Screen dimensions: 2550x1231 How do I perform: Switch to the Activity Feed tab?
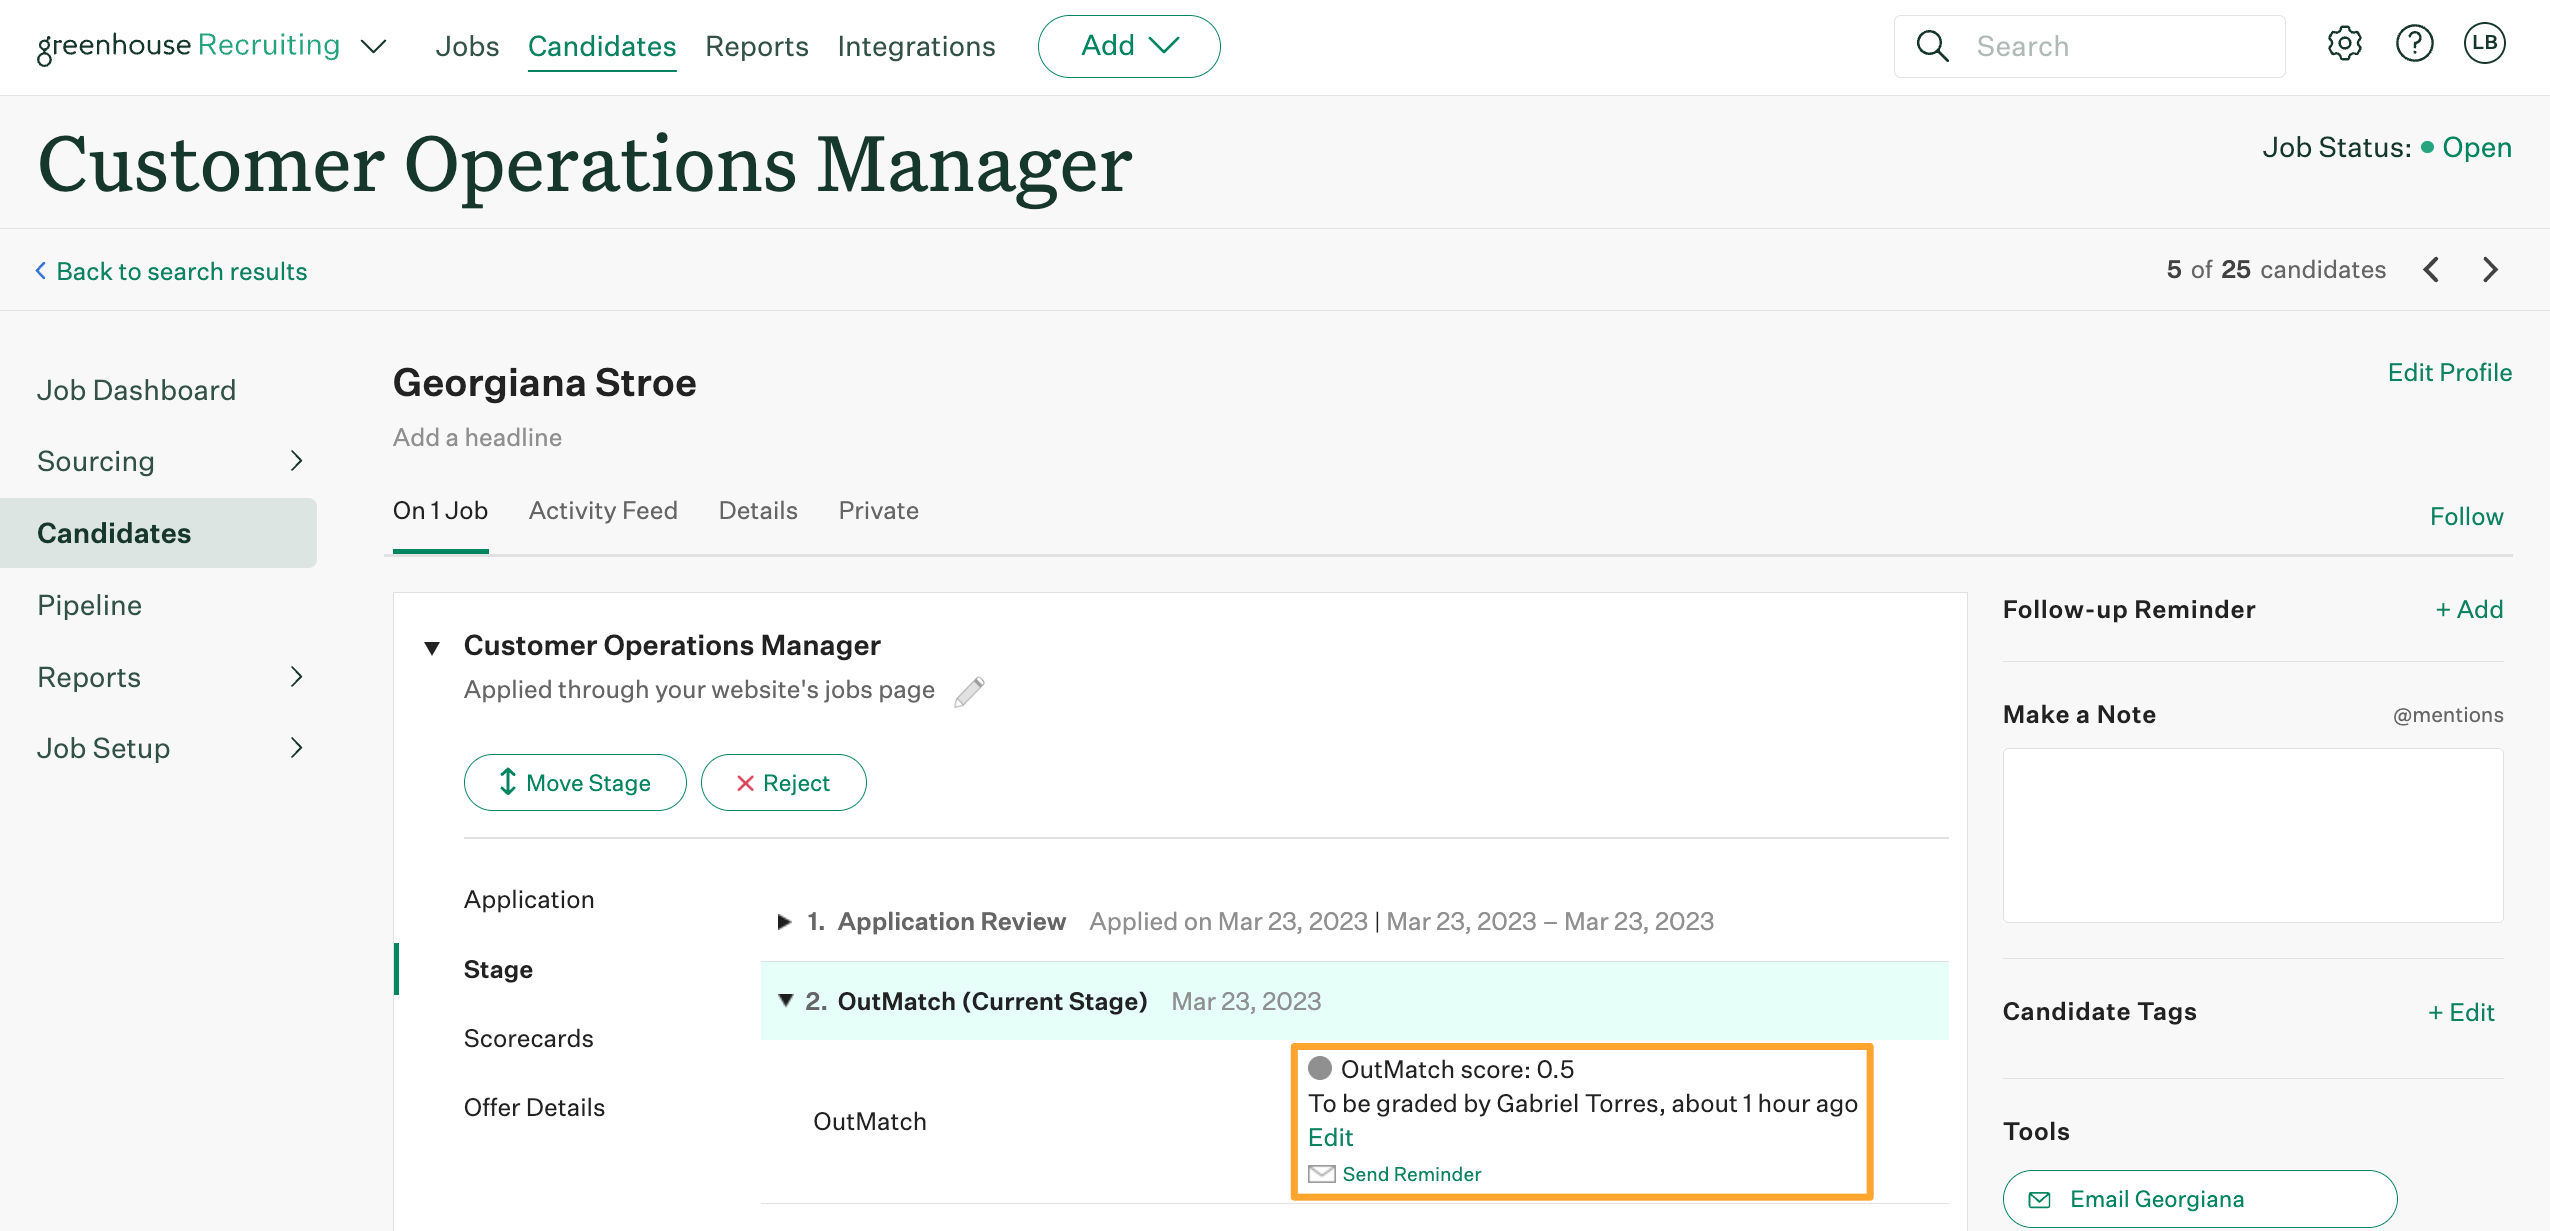[x=603, y=509]
